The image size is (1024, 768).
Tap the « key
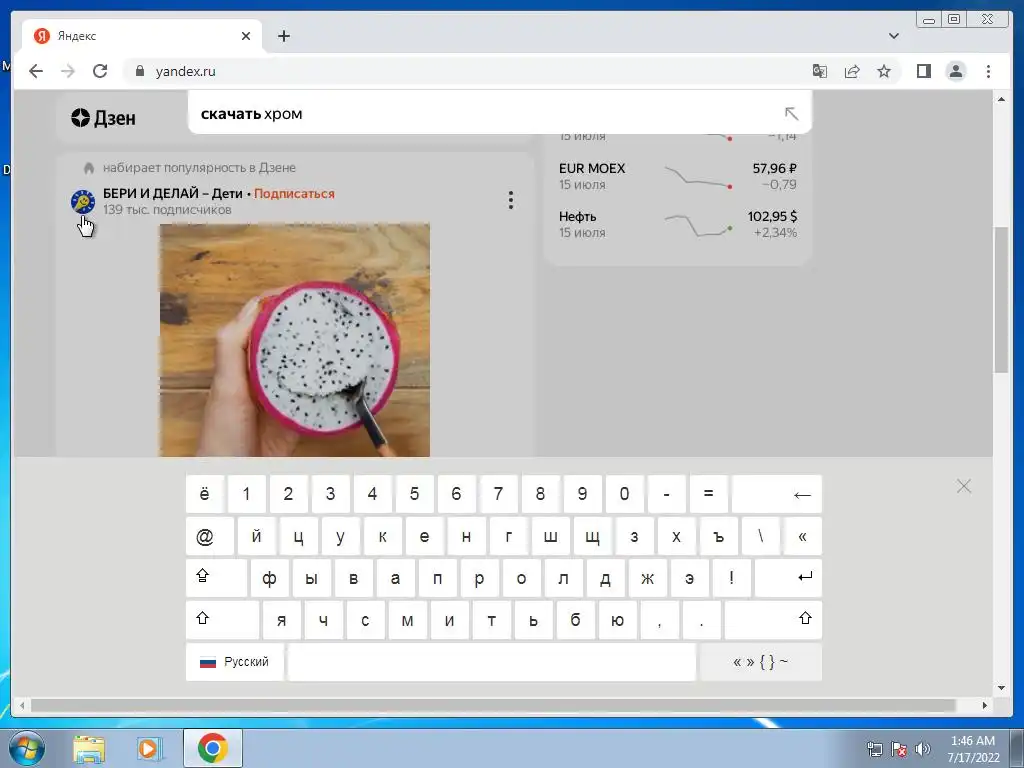[x=803, y=536]
